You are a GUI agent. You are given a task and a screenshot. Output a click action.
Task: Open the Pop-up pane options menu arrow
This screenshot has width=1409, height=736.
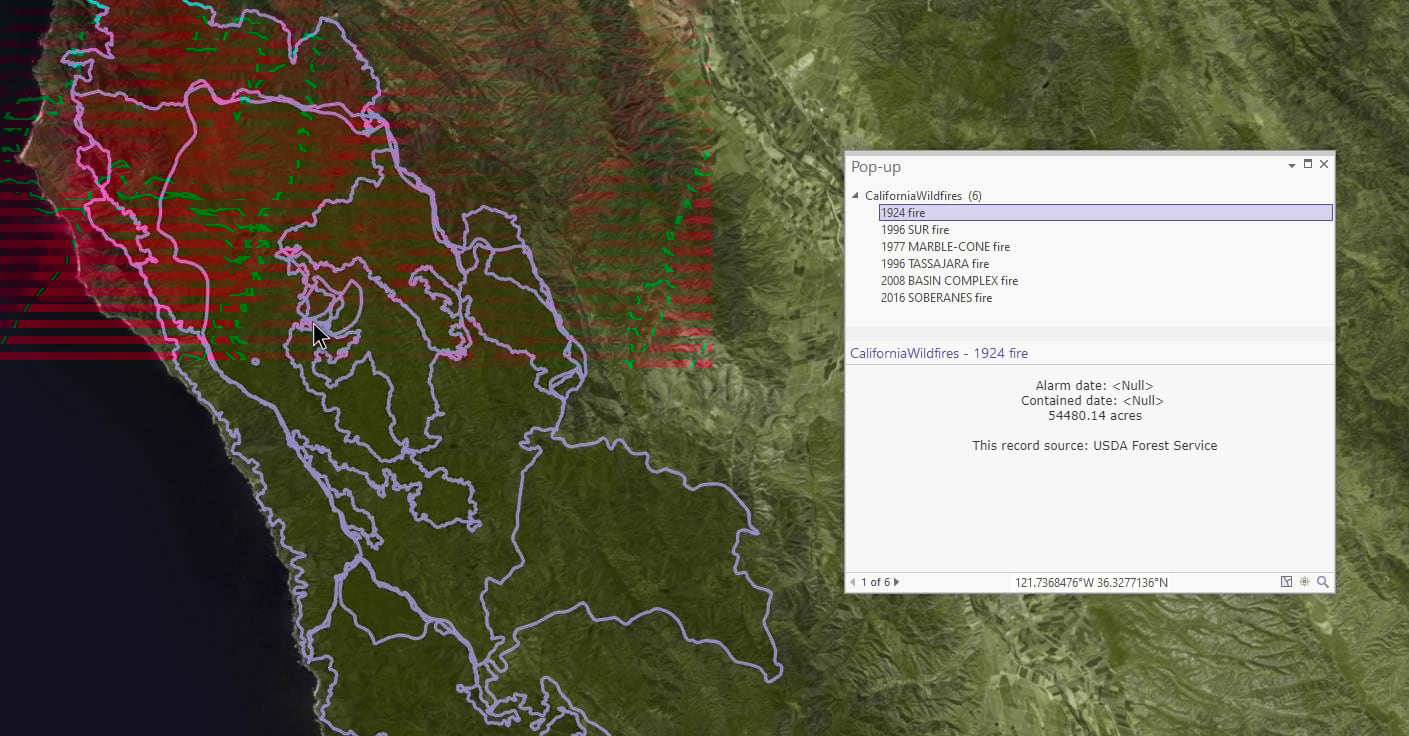coord(1291,165)
